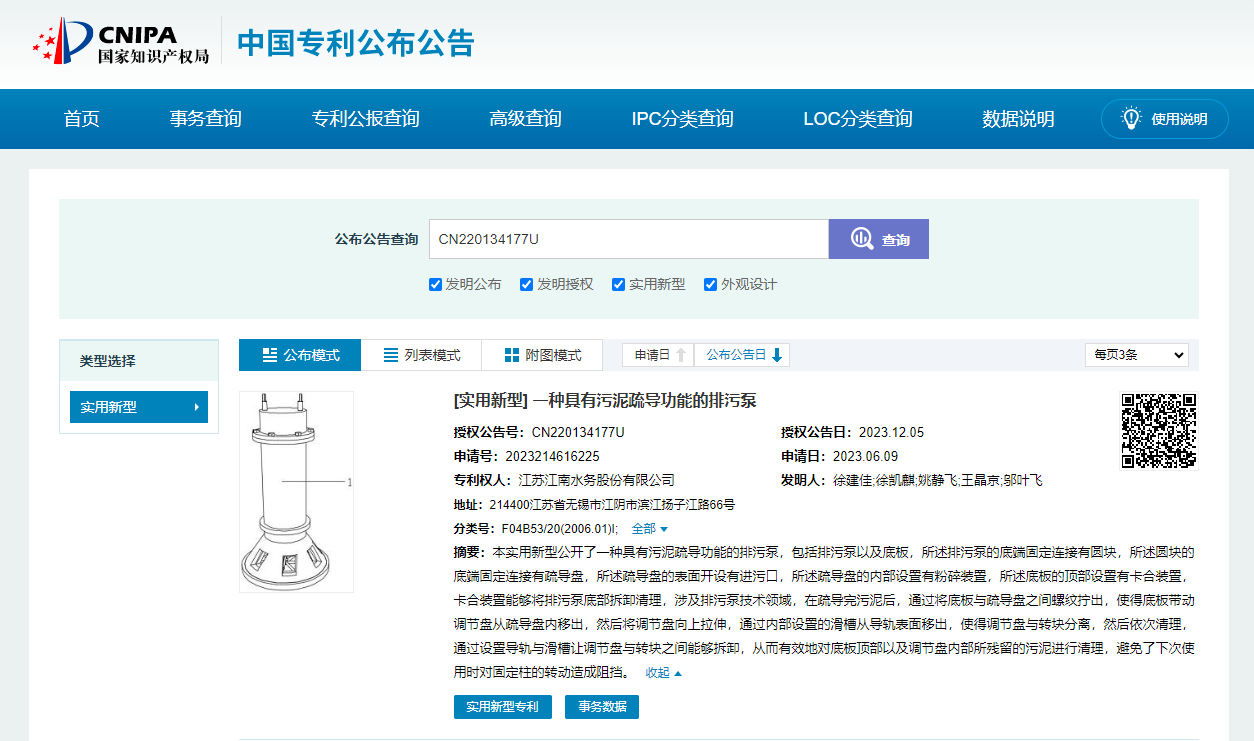Switch to 附图模式 tab
The image size is (1254, 741).
click(x=542, y=355)
